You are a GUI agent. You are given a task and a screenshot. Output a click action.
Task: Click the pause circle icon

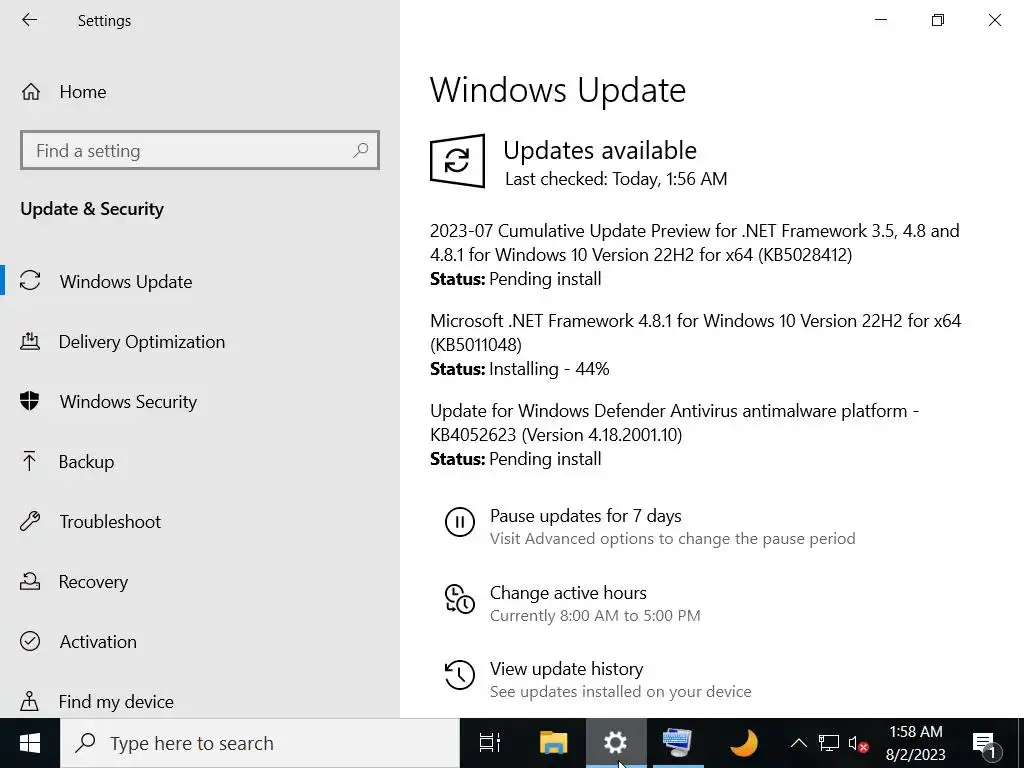(x=460, y=522)
